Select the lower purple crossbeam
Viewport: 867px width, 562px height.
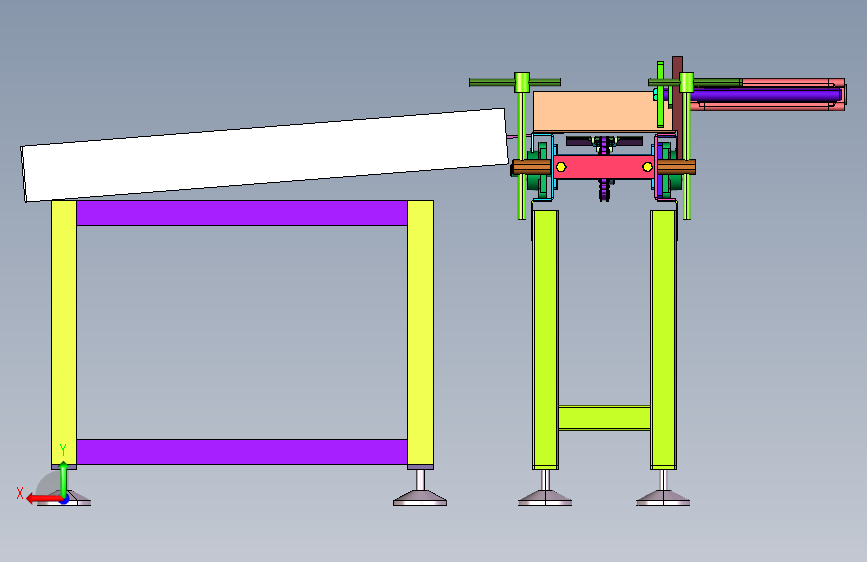242,452
